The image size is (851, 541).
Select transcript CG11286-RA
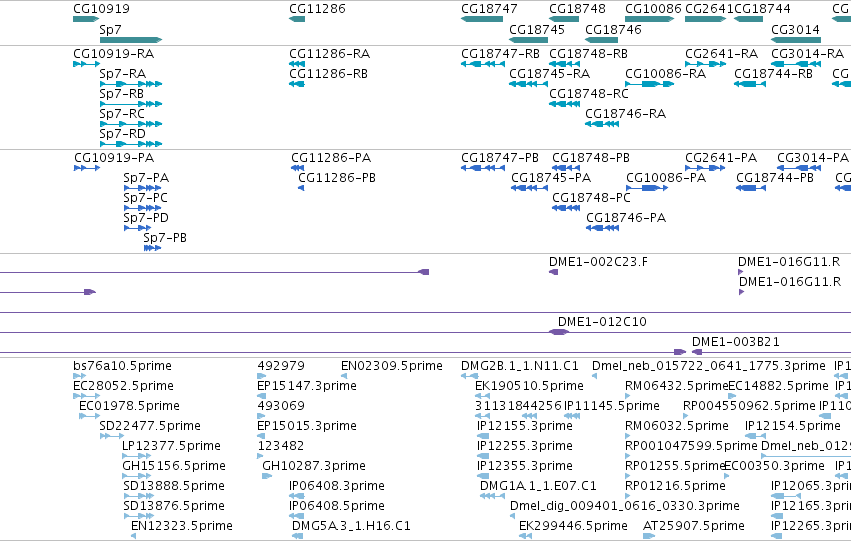pyautogui.click(x=329, y=54)
